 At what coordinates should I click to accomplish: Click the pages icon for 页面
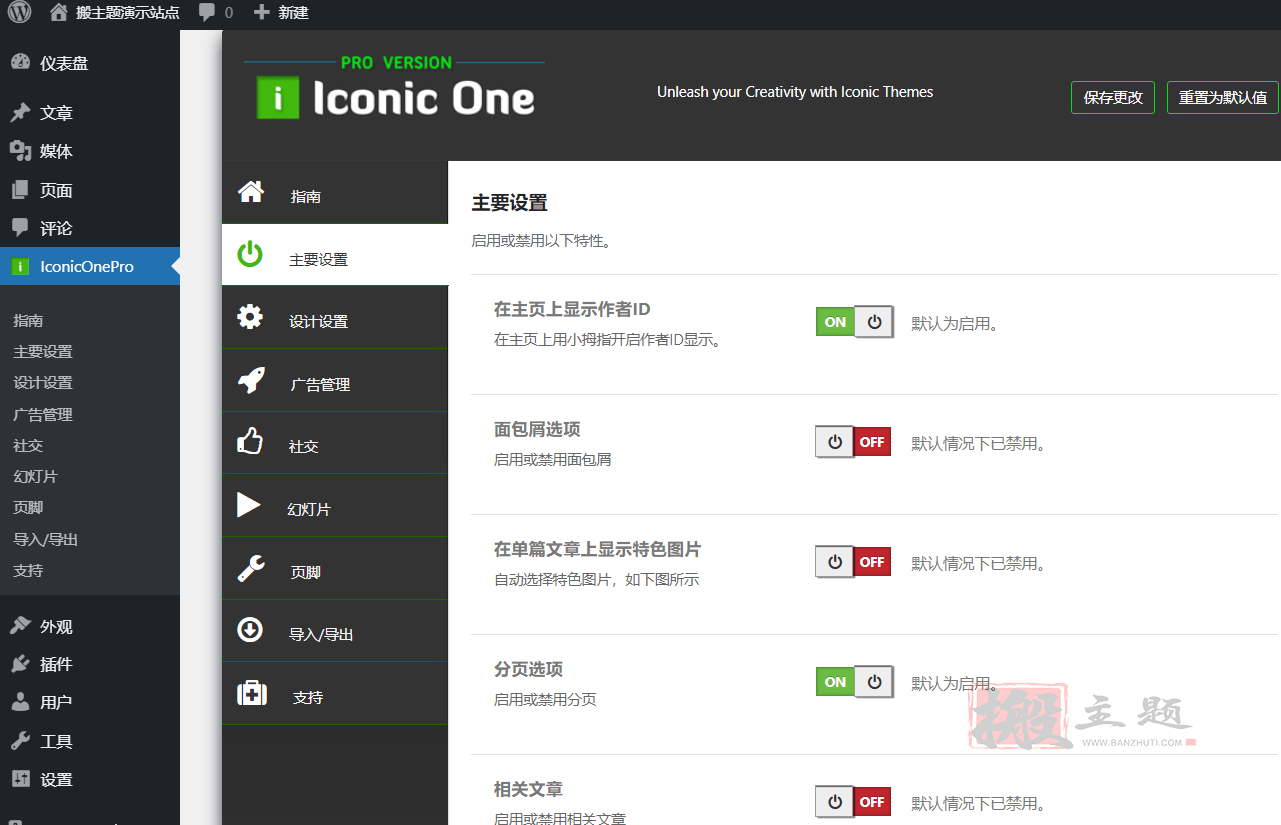pyautogui.click(x=20, y=190)
